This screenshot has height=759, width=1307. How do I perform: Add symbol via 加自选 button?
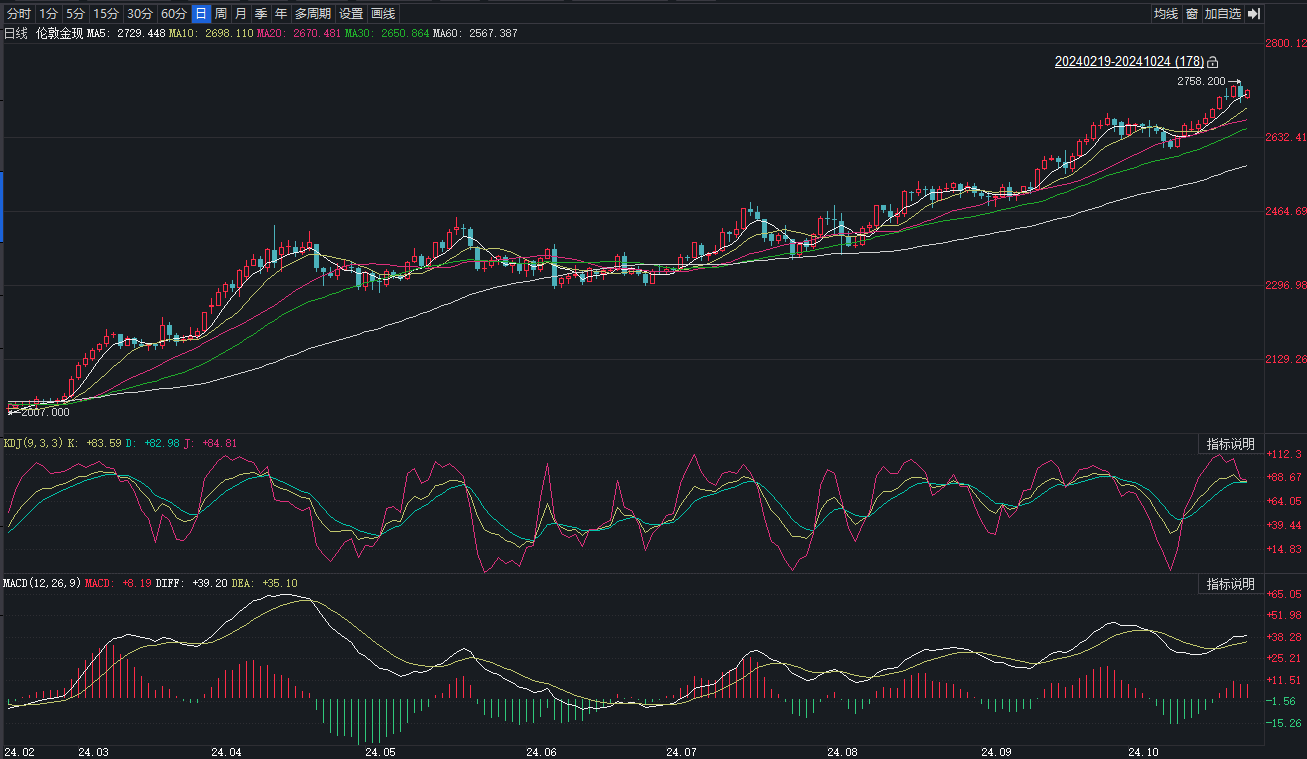click(x=1223, y=14)
